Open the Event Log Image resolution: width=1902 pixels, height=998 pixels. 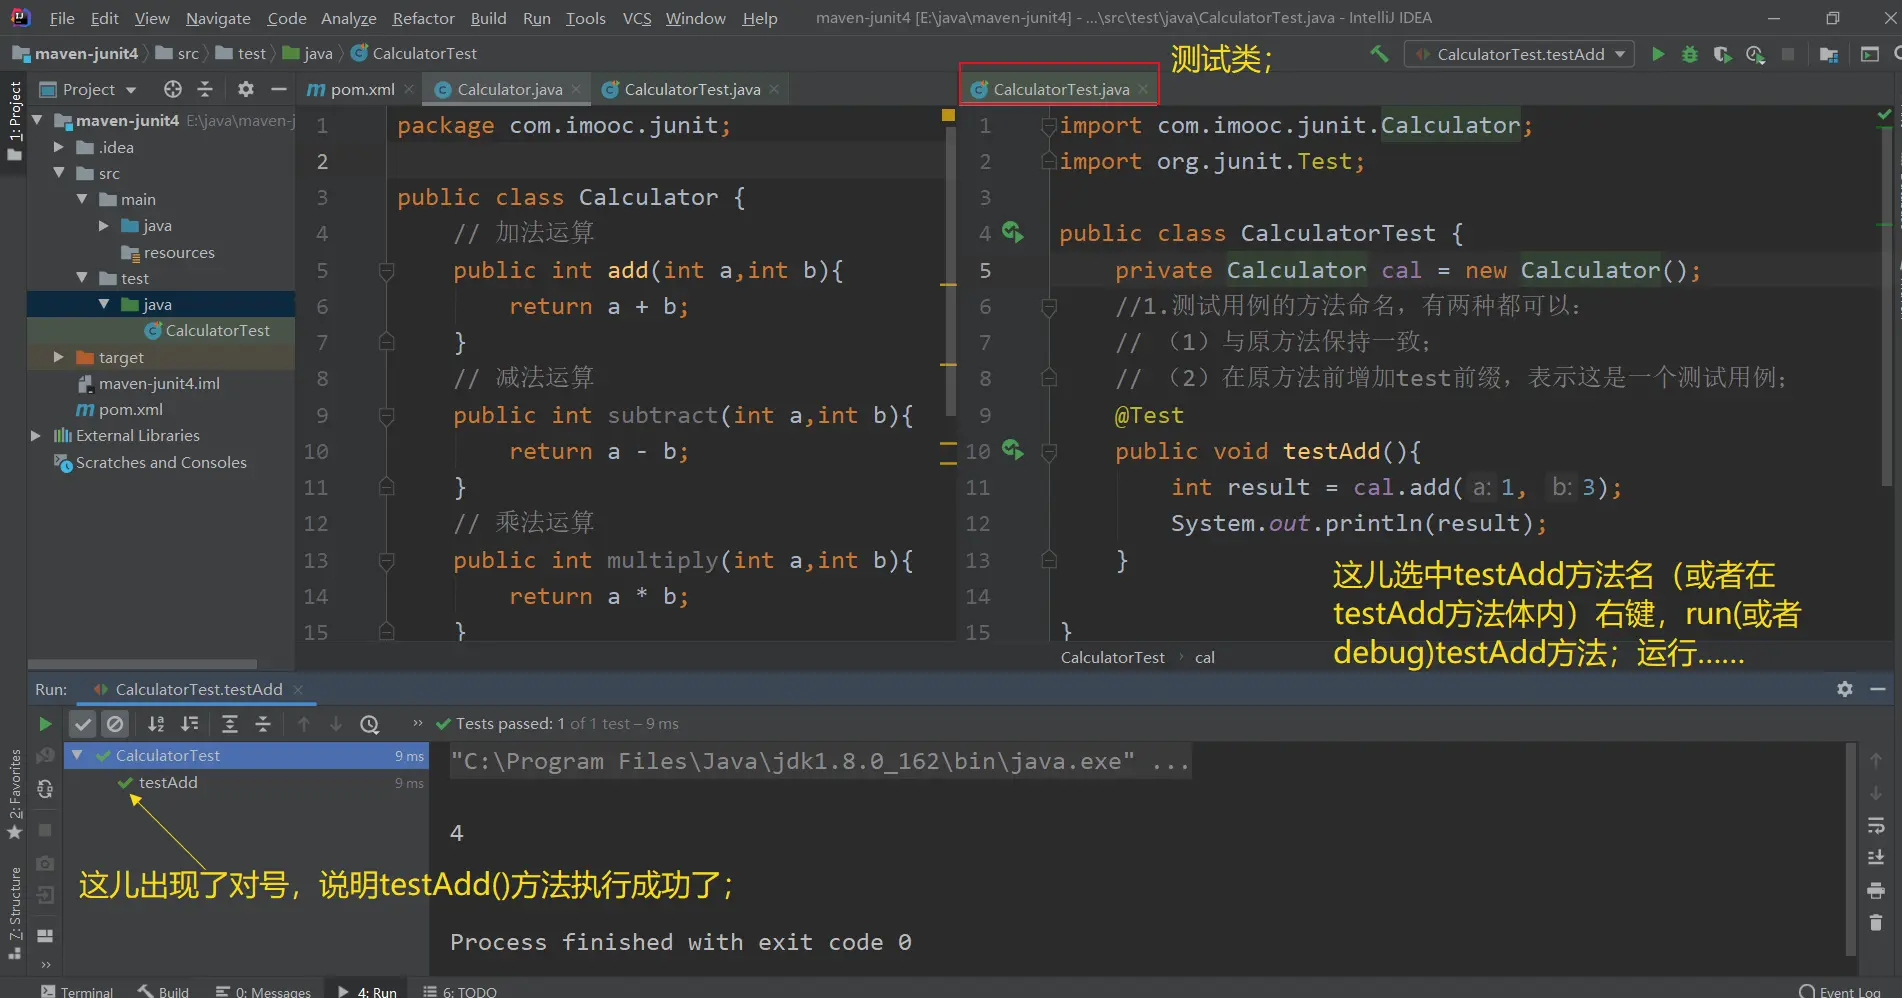click(1840, 990)
